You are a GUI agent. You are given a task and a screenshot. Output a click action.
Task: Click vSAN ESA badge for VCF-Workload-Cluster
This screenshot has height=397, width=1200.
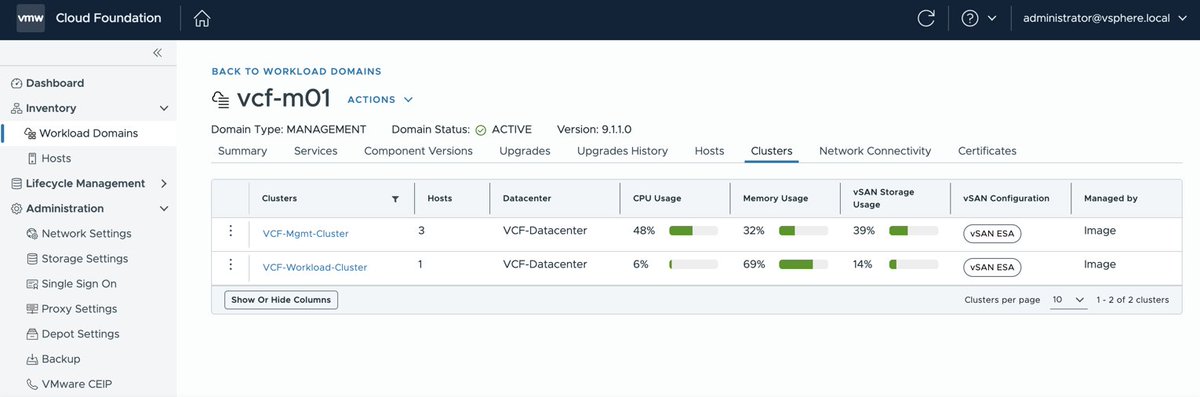point(992,267)
